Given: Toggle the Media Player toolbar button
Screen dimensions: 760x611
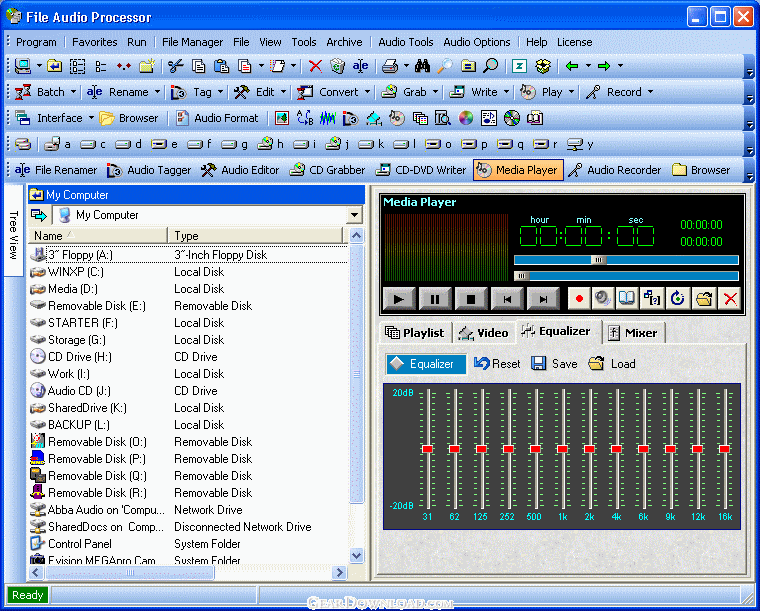Looking at the screenshot, I should point(518,170).
